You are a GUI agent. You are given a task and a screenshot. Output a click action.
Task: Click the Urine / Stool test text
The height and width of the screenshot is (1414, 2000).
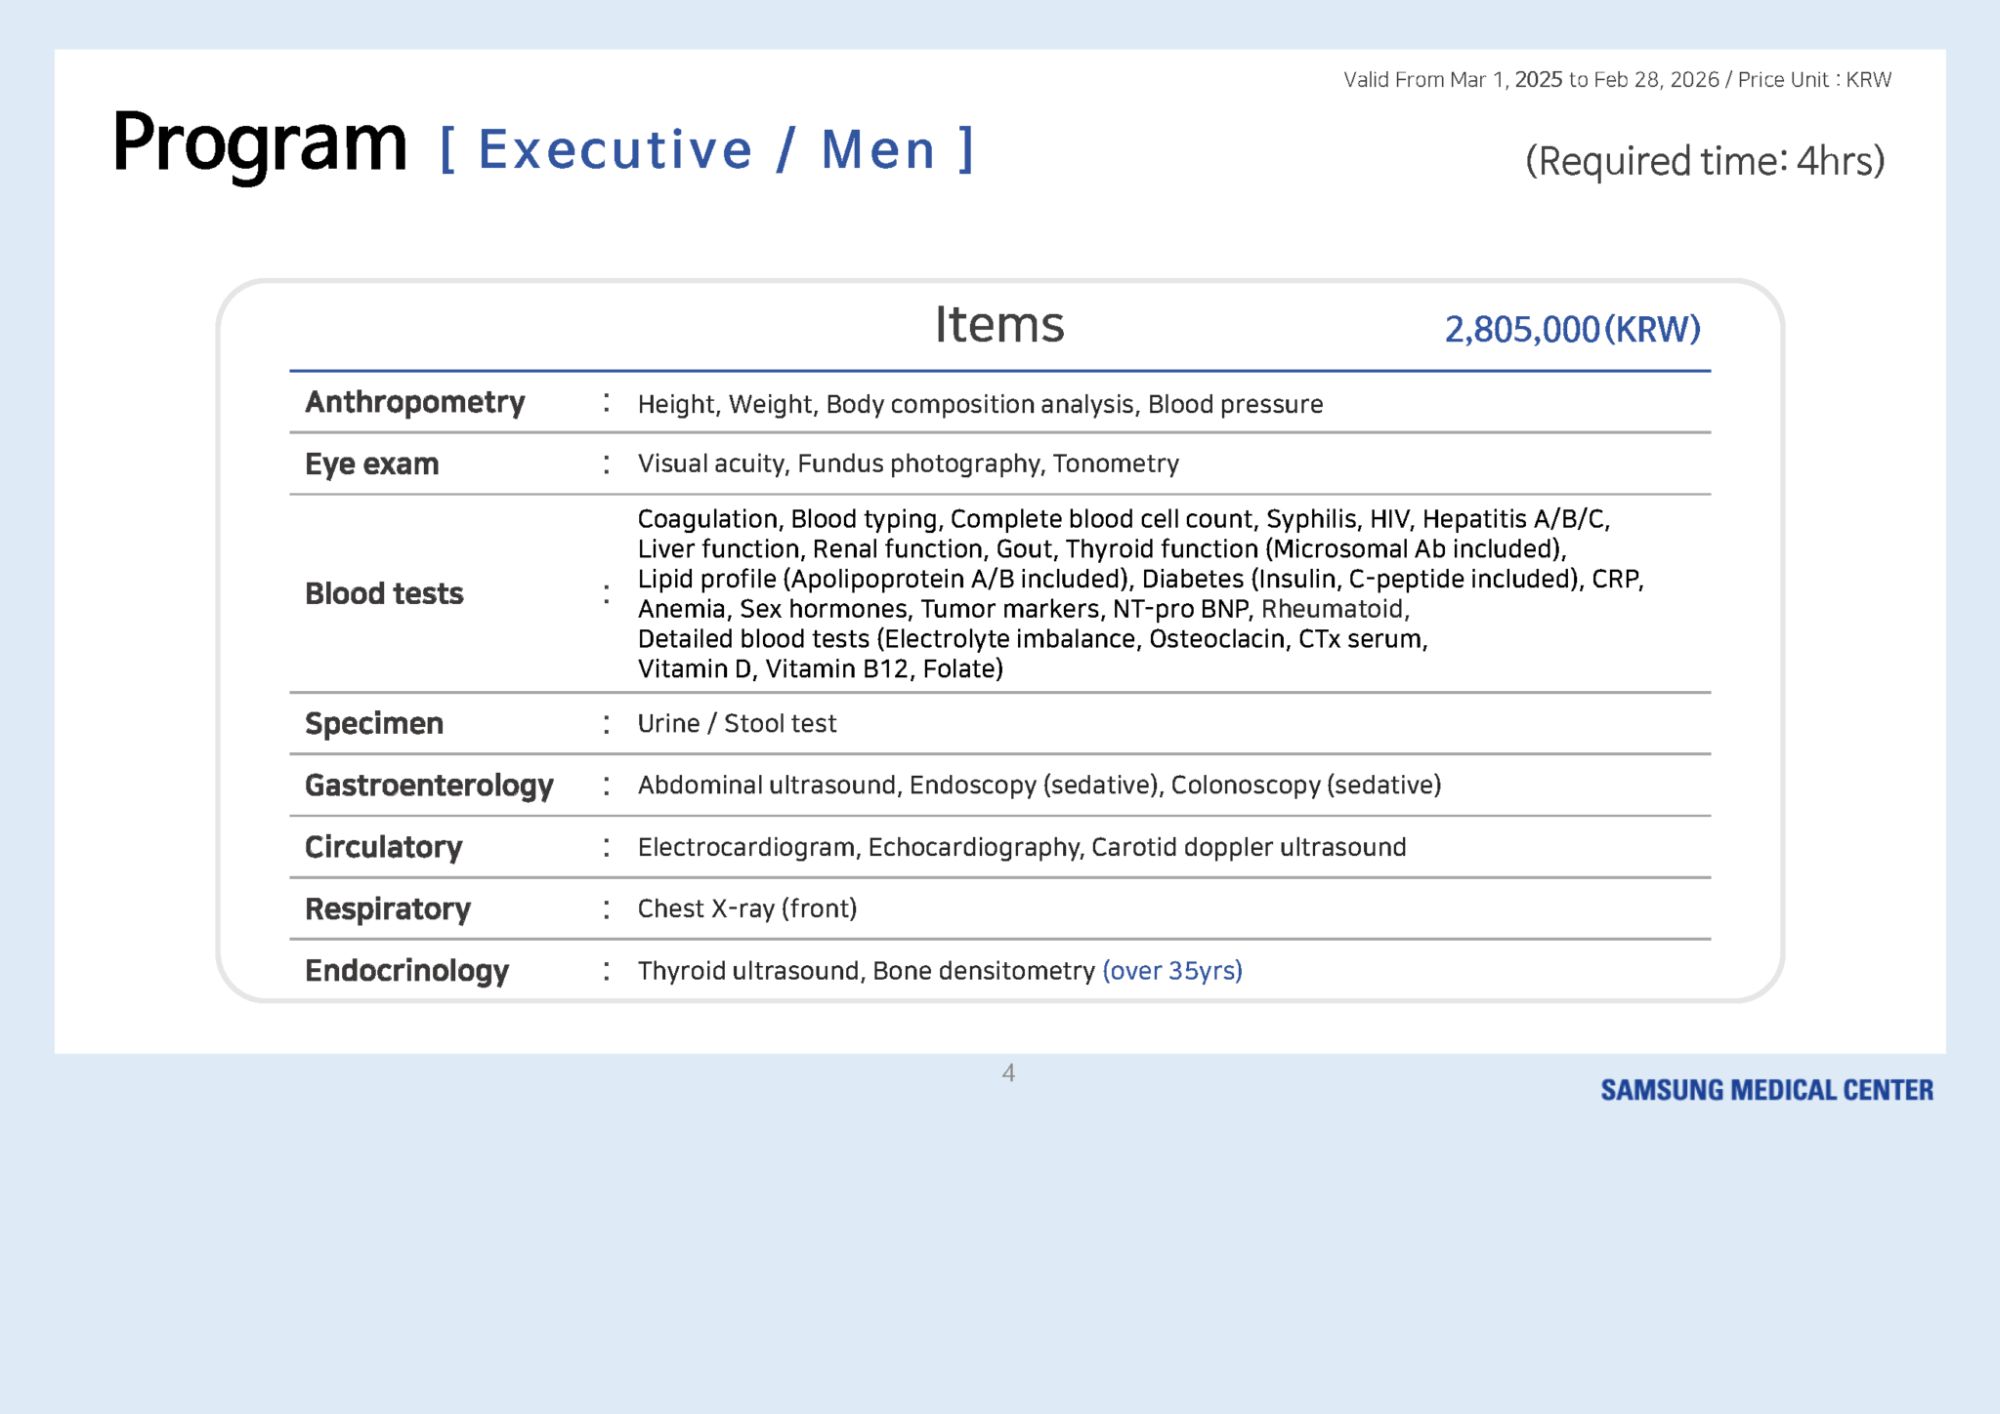736,723
